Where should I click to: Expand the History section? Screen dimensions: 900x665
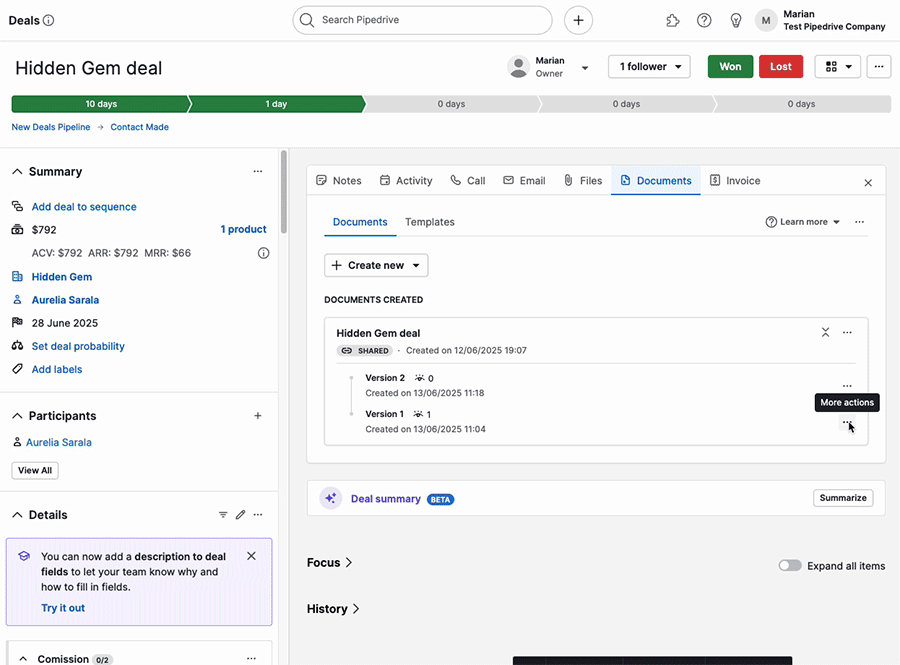333,609
